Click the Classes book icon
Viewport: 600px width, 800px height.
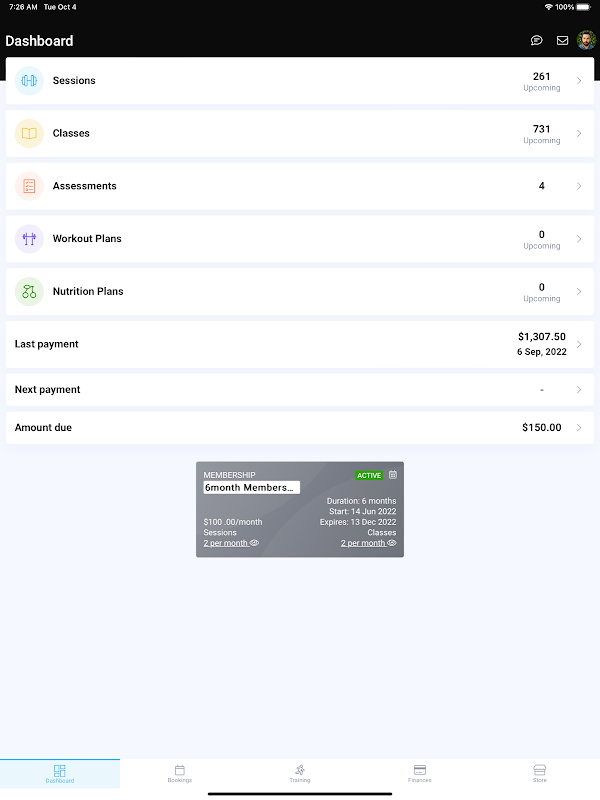(29, 133)
